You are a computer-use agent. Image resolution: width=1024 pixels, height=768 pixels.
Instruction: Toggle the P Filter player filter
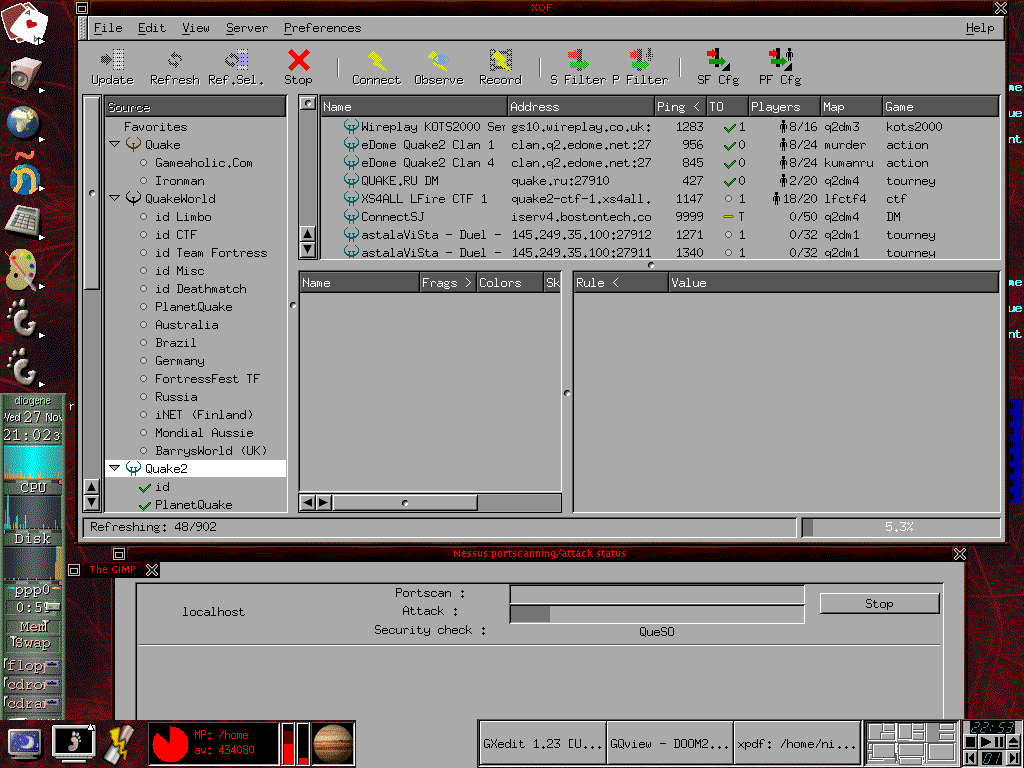[640, 61]
